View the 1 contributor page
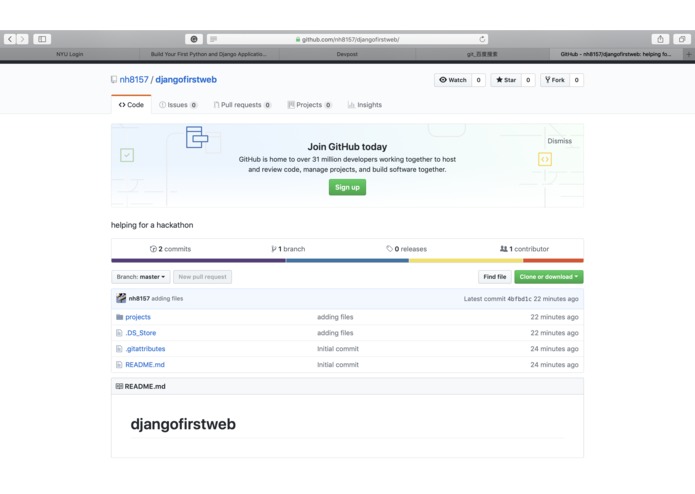Viewport: 695px width, 494px height. (x=524, y=249)
